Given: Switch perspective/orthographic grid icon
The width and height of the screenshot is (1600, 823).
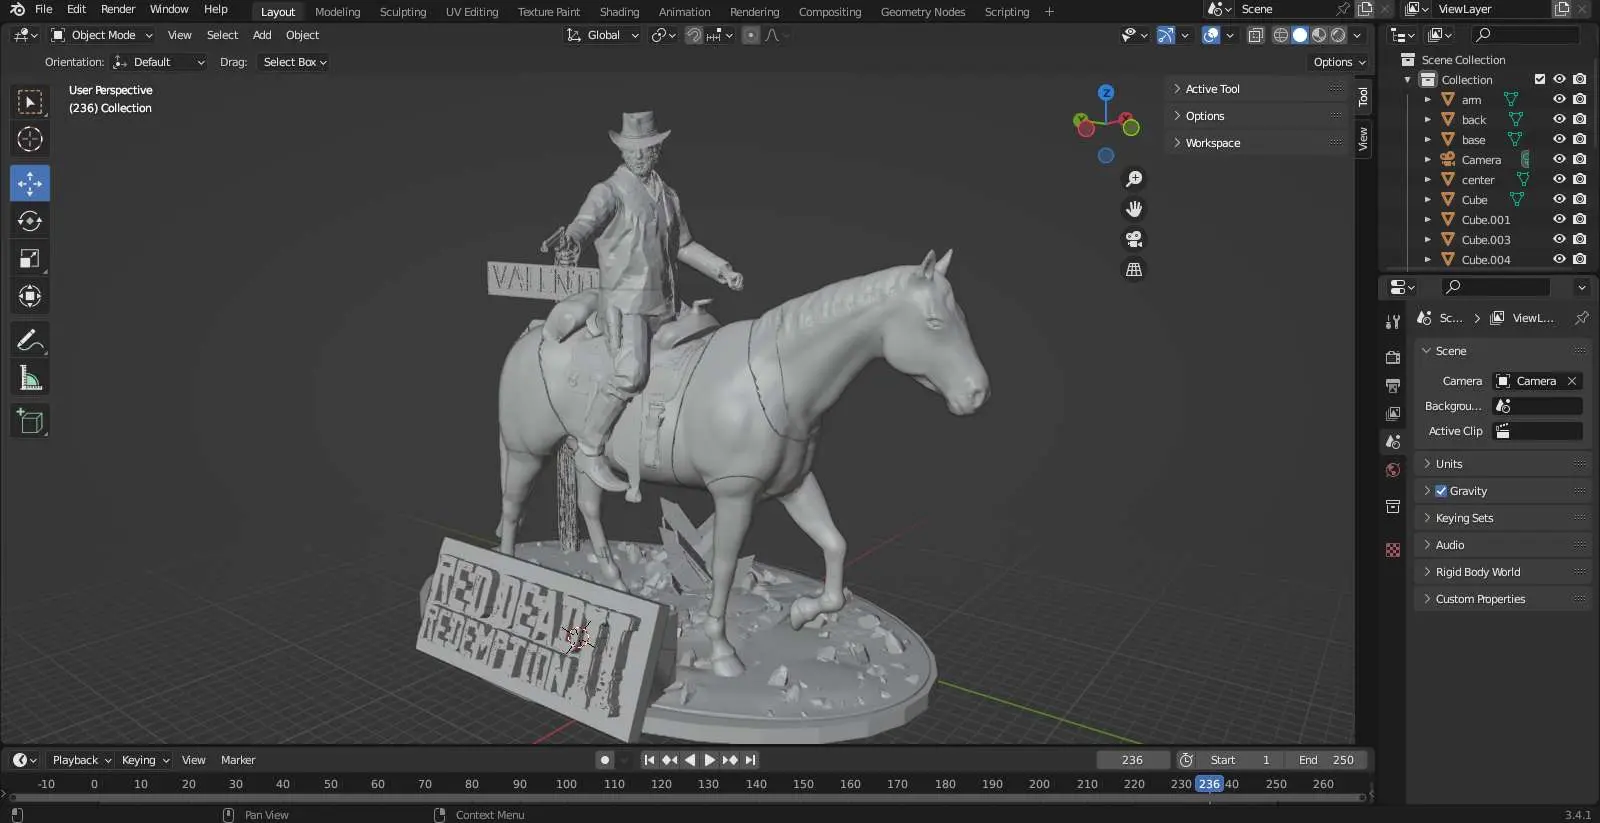Looking at the screenshot, I should click(x=1134, y=269).
